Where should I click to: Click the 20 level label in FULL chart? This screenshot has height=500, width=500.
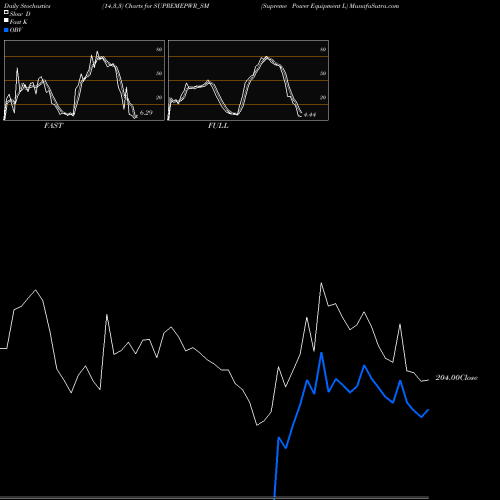(x=323, y=97)
